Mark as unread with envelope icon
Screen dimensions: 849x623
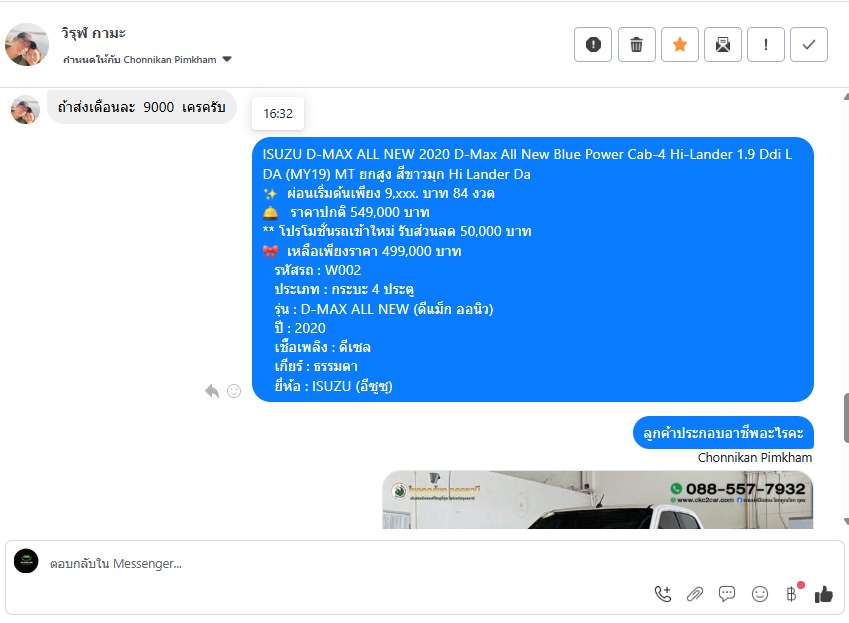click(x=722, y=44)
